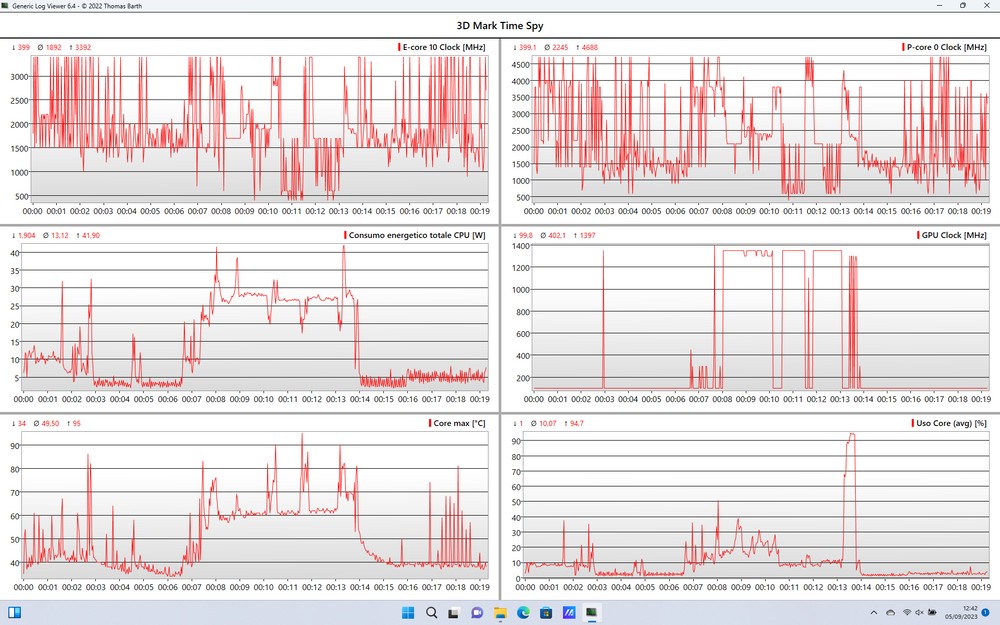Click the Uso Core maximum value 94,7
This screenshot has height=625, width=1000.
pos(577,423)
